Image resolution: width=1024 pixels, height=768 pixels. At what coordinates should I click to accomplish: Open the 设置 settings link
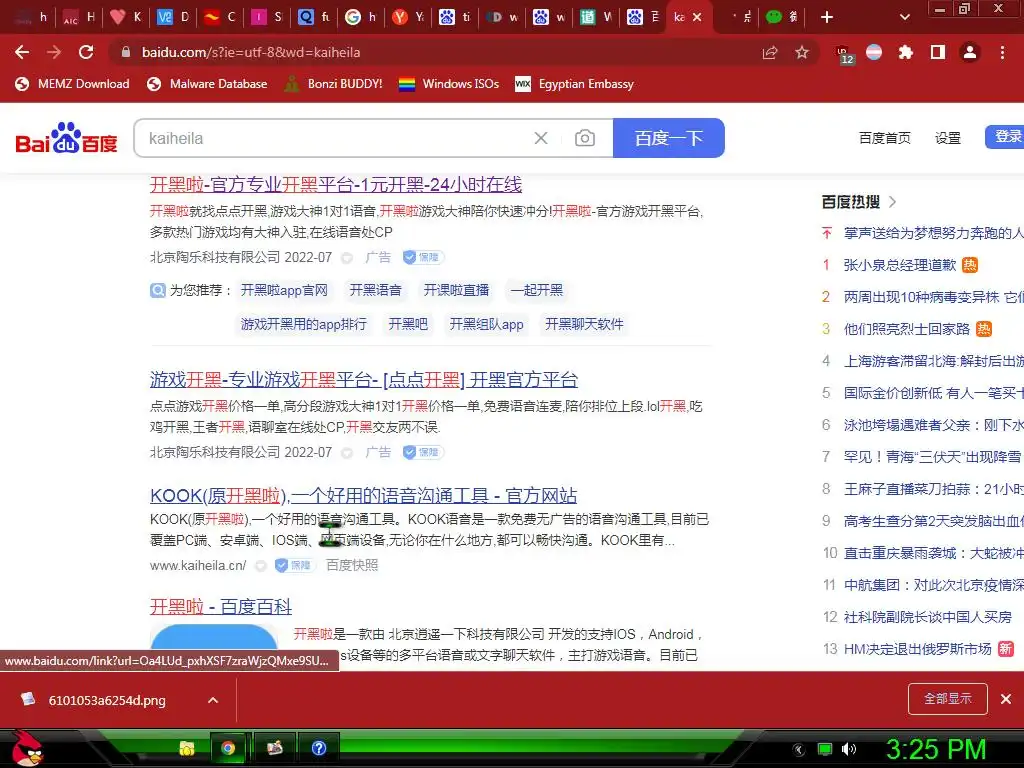[948, 138]
